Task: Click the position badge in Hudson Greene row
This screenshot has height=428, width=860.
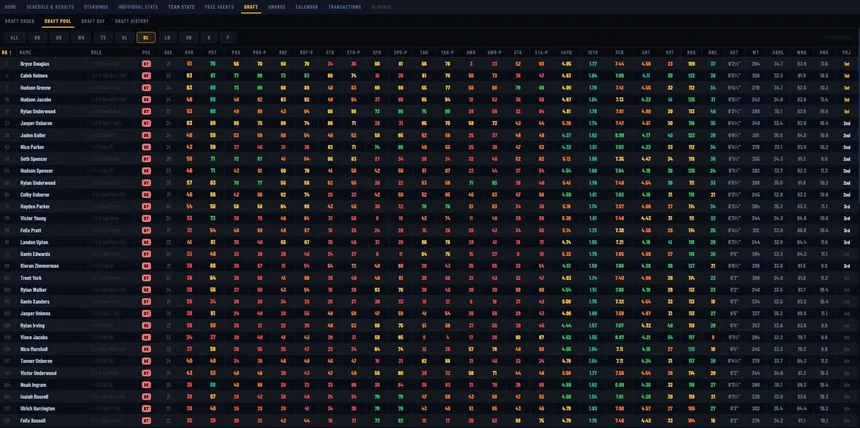Action: tap(146, 88)
